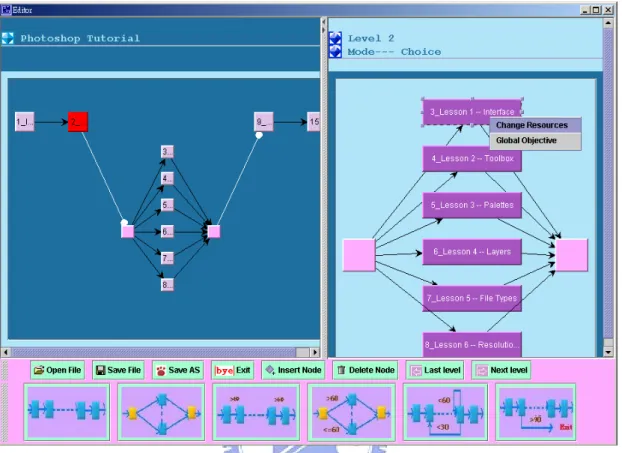The width and height of the screenshot is (622, 453).
Task: Click icon beside Mode--- Choice label
Action: click(335, 52)
